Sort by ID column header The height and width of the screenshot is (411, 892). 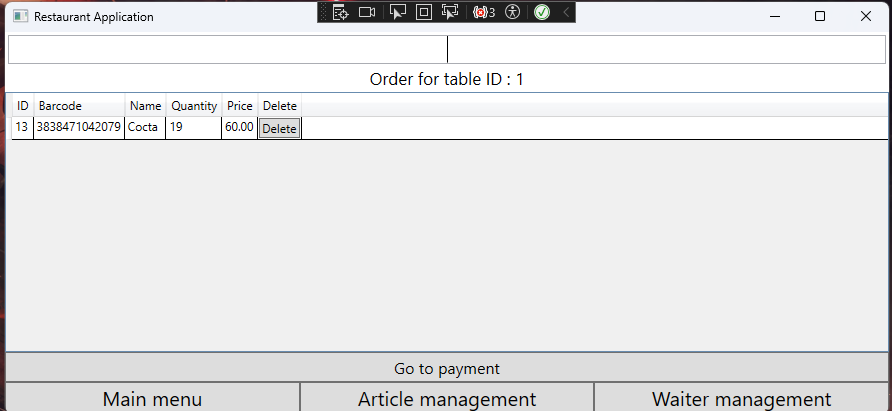click(x=23, y=106)
